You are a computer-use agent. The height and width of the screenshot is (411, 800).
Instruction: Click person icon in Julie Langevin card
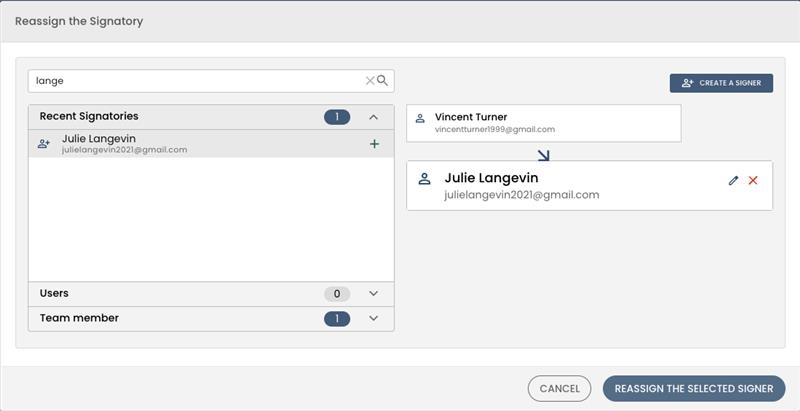[x=424, y=179]
